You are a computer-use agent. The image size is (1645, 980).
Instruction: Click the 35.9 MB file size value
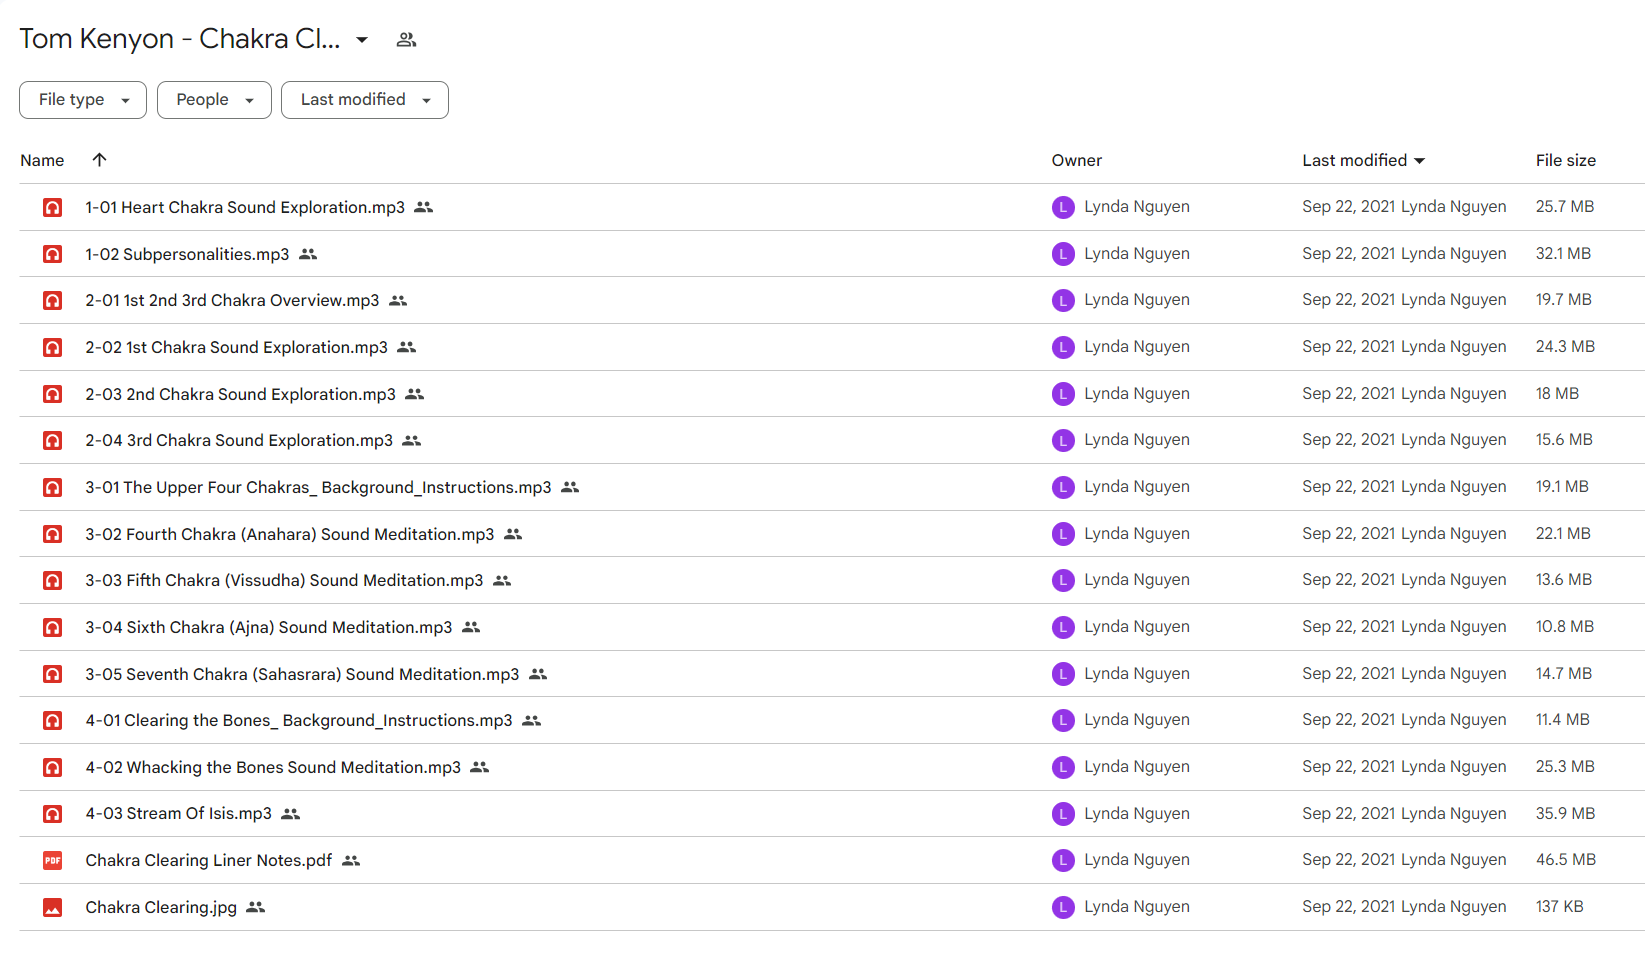tap(1565, 814)
